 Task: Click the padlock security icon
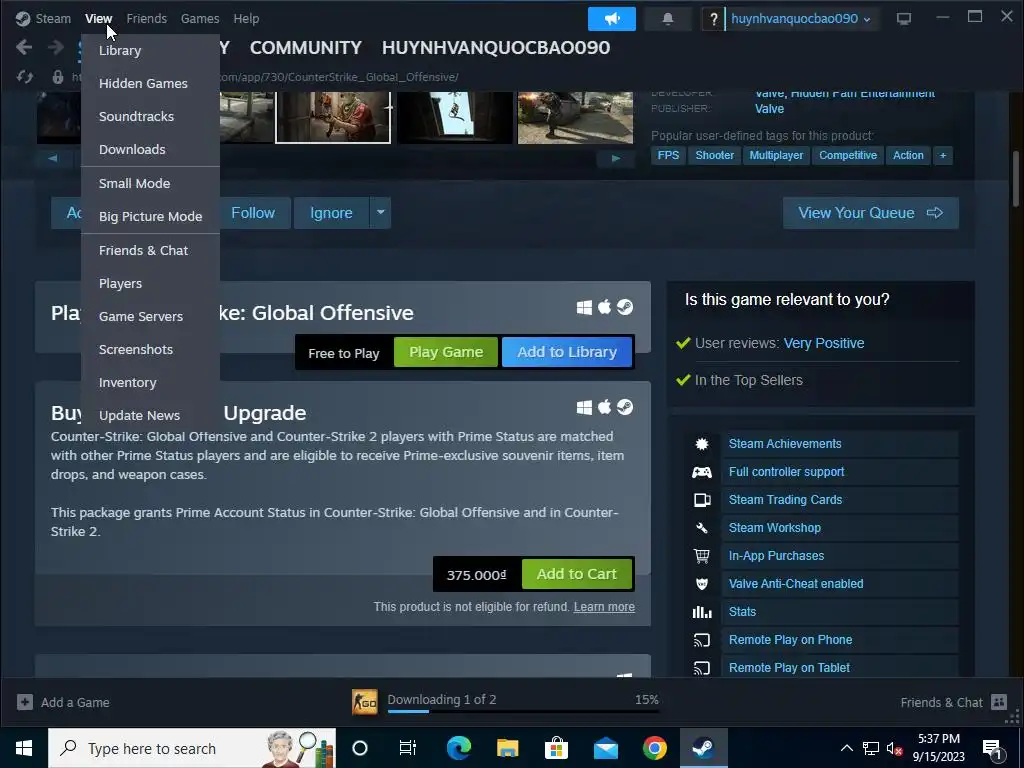point(57,77)
